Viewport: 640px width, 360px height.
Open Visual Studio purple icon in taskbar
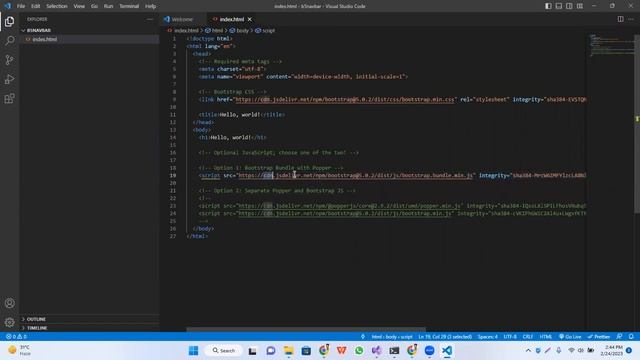click(376, 351)
